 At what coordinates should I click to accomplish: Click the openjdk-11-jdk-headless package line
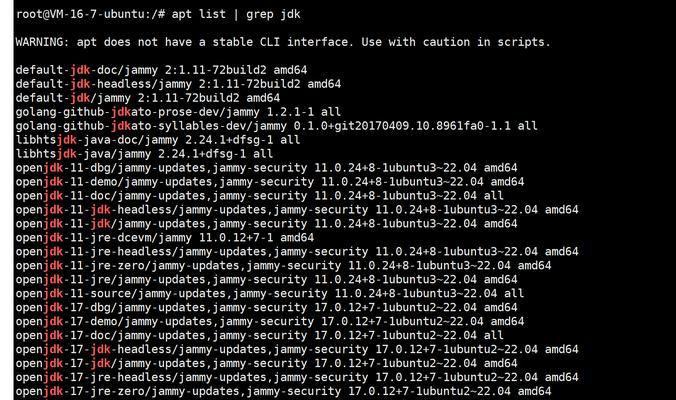click(x=297, y=209)
